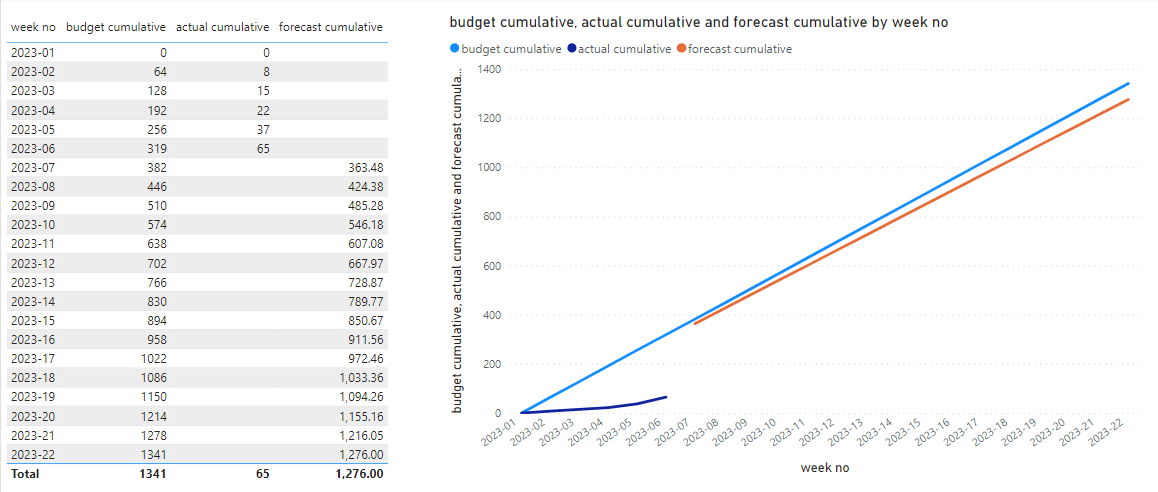Viewport: 1158px width, 492px height.
Task: Click the forecast cumulative legend dot
Action: tap(681, 49)
